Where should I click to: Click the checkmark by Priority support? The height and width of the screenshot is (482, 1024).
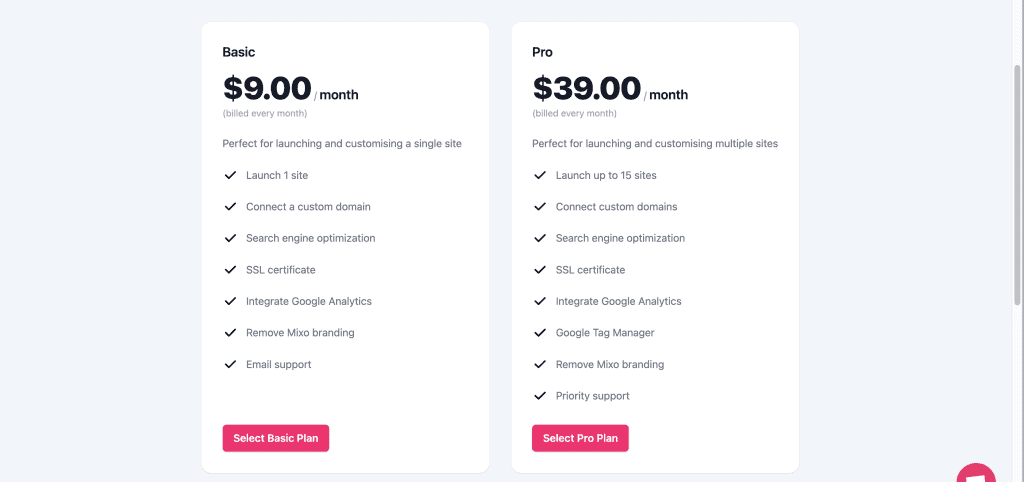point(540,396)
